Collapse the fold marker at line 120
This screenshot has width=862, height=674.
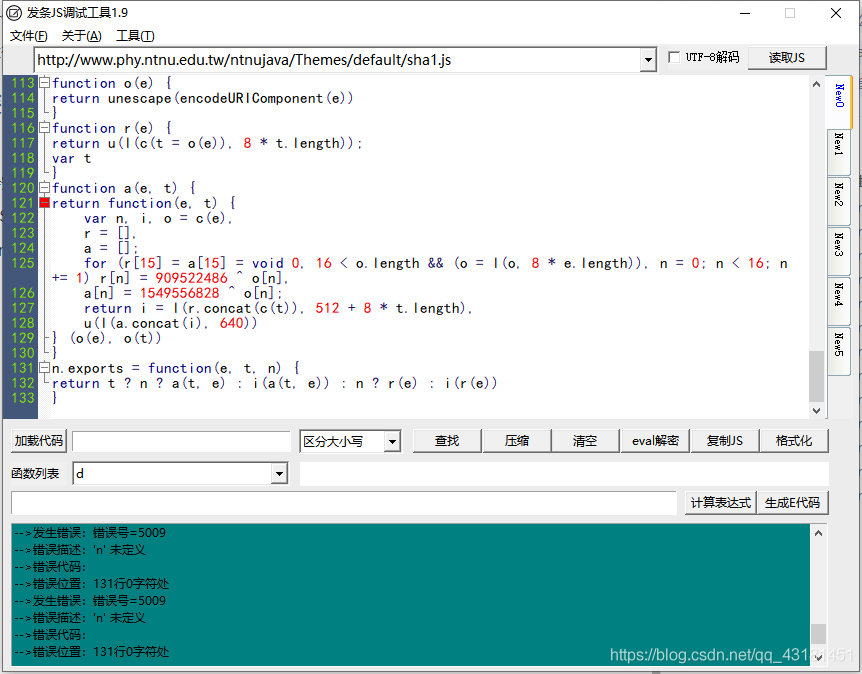coord(45,187)
